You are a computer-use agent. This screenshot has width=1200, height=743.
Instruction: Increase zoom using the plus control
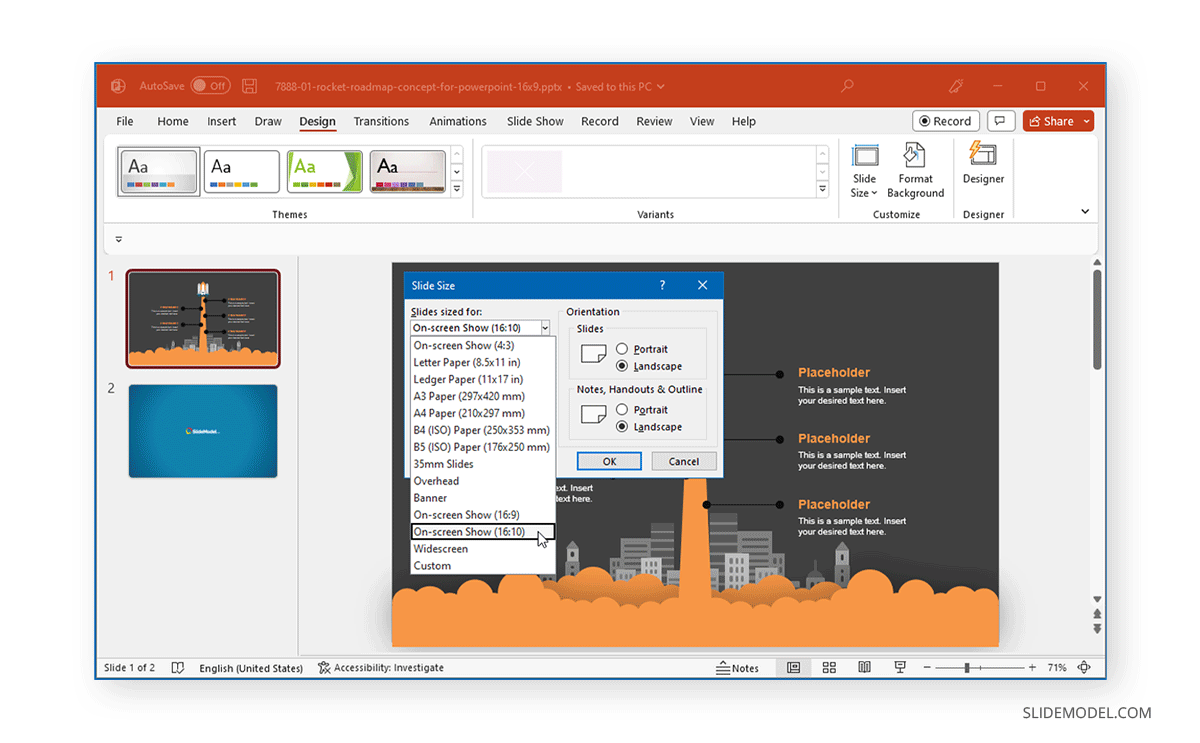1032,667
